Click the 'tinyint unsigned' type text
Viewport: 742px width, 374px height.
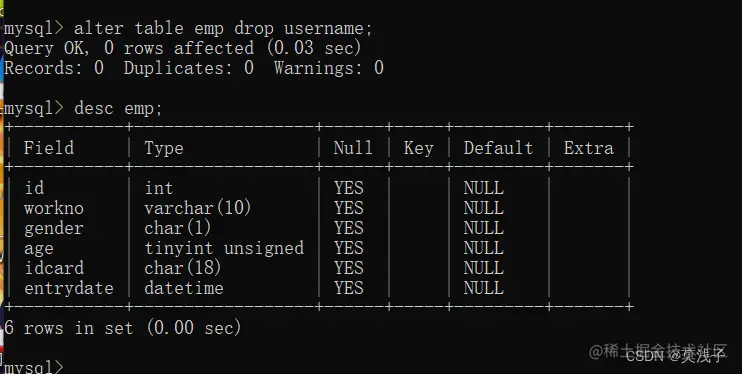pos(224,248)
